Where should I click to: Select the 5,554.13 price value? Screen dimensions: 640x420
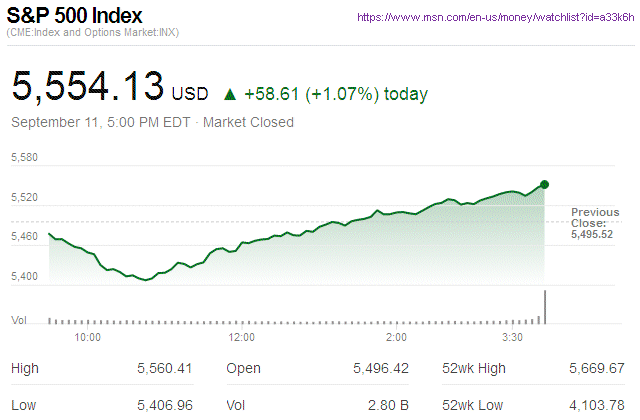coord(87,86)
